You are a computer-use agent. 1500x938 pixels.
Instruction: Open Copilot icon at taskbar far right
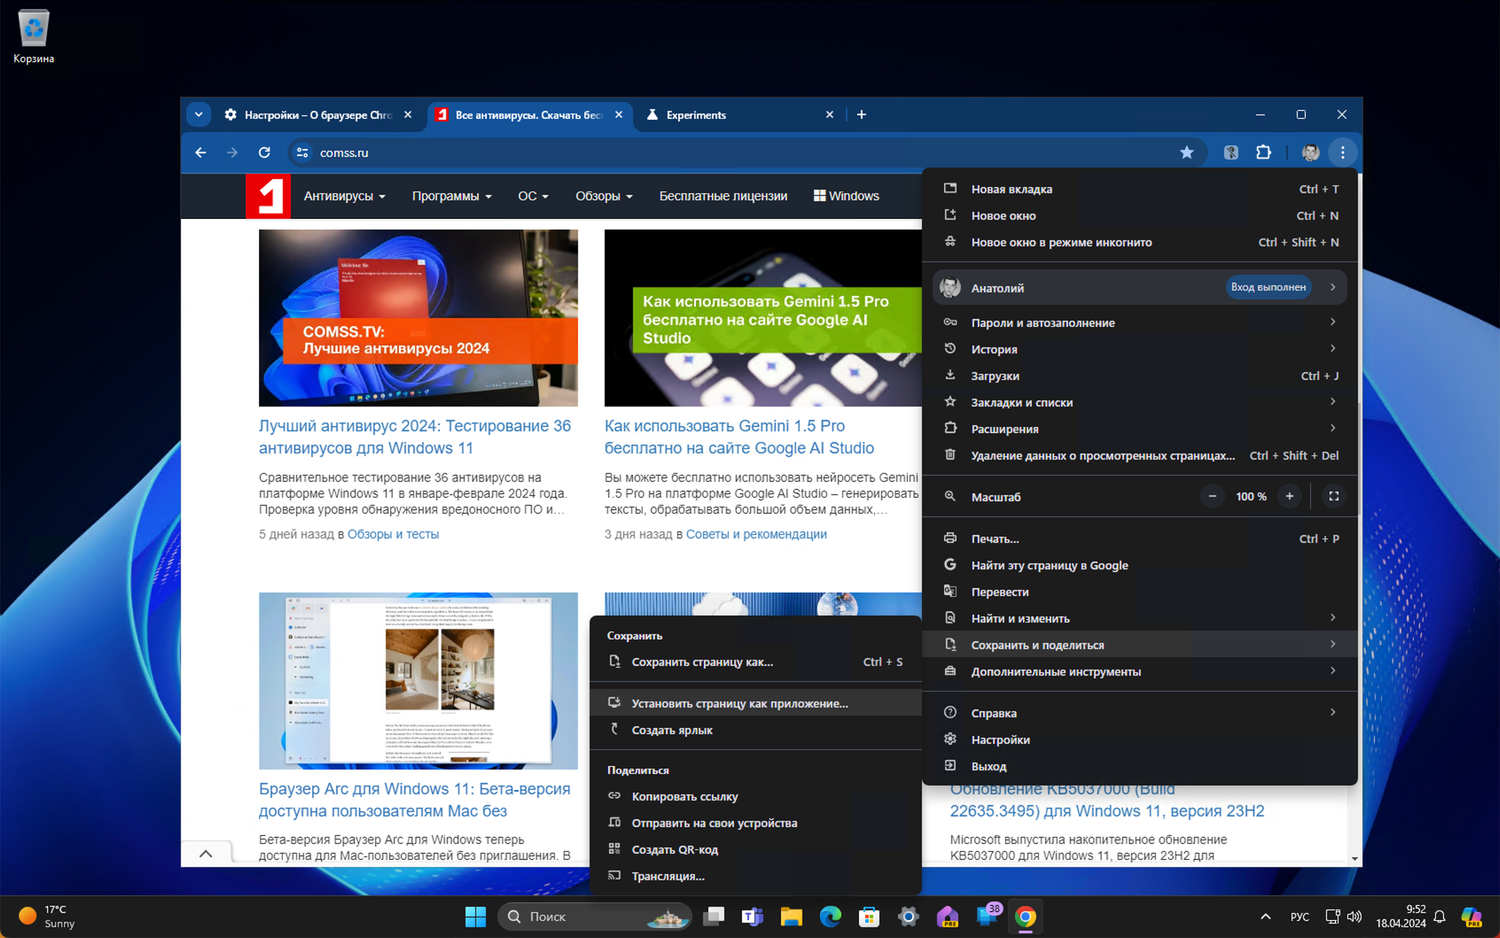pyautogui.click(x=1471, y=916)
